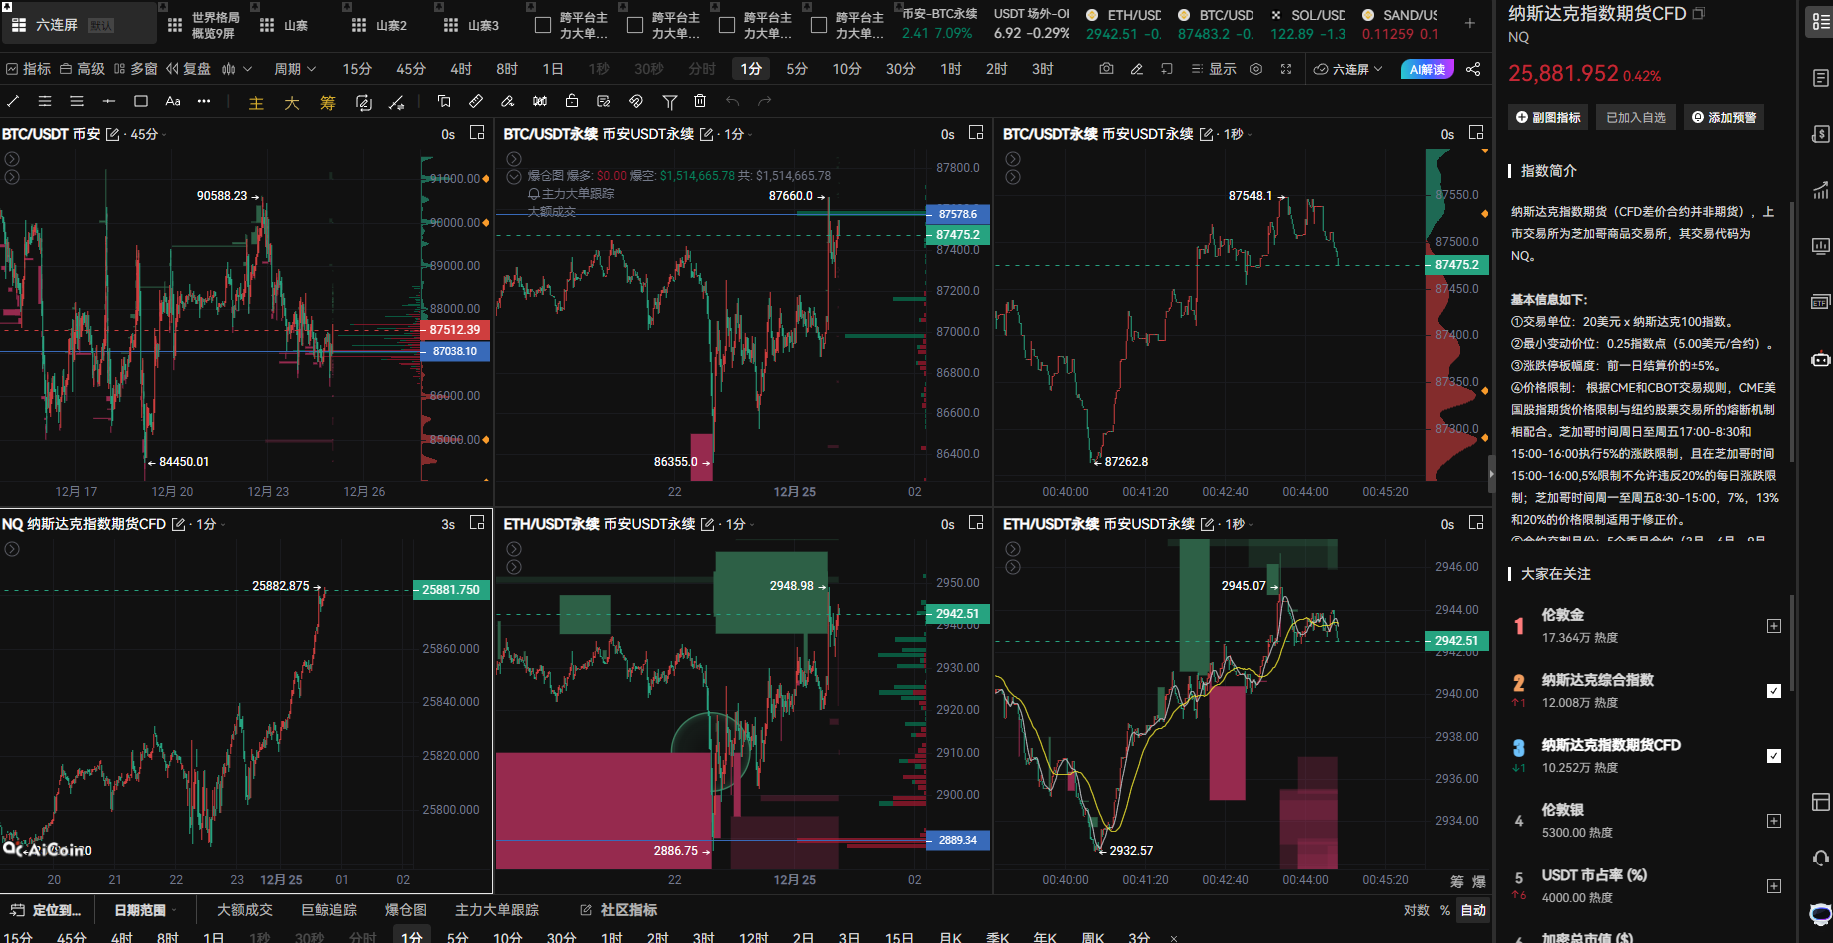Click the screenshot camera icon
The width and height of the screenshot is (1833, 943).
click(x=1106, y=69)
